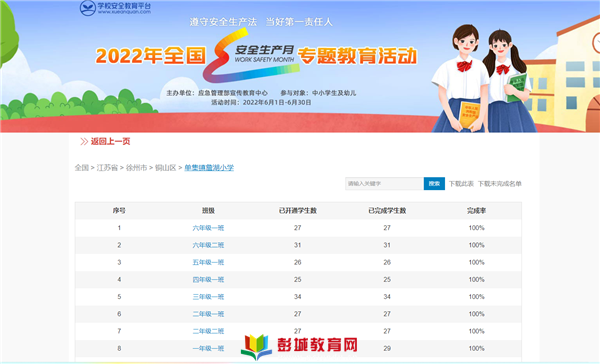Open class 二年级二班
This screenshot has height=364, width=600.
tap(208, 331)
